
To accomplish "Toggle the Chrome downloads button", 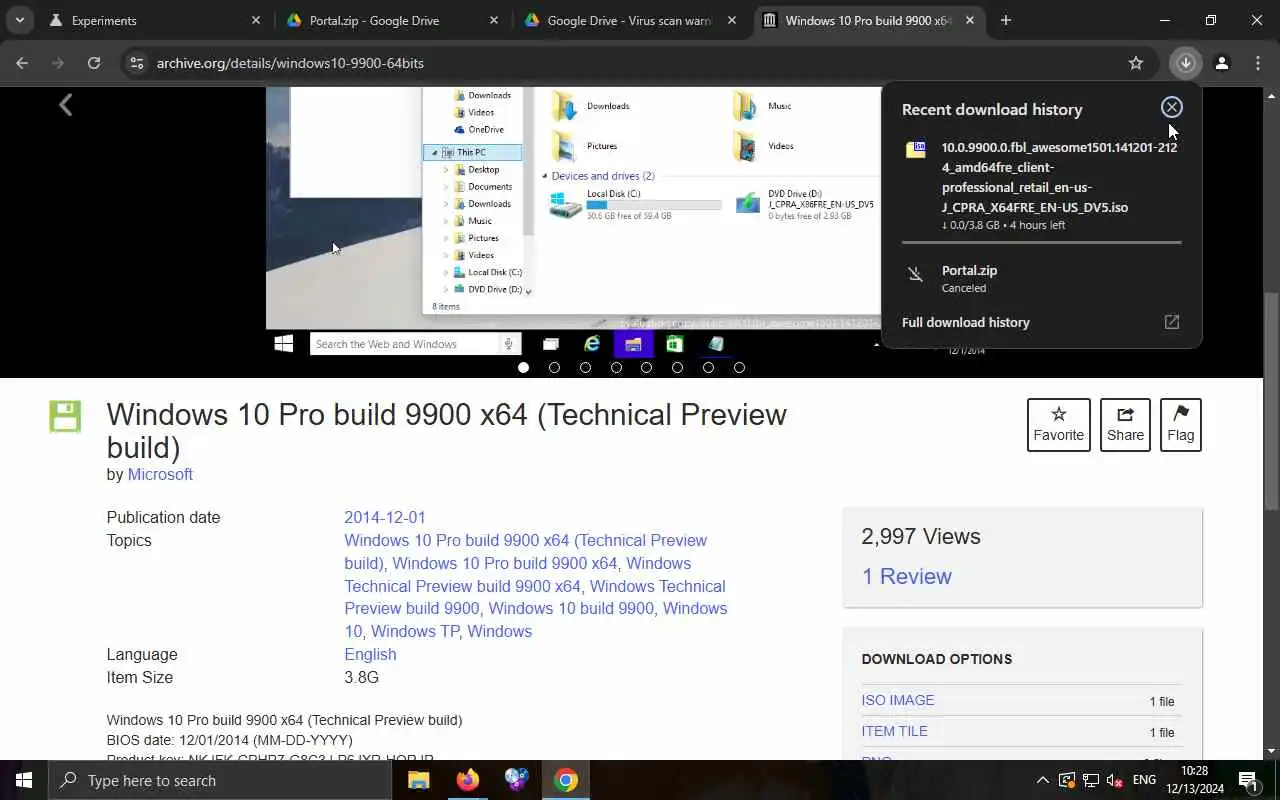I will [x=1186, y=63].
